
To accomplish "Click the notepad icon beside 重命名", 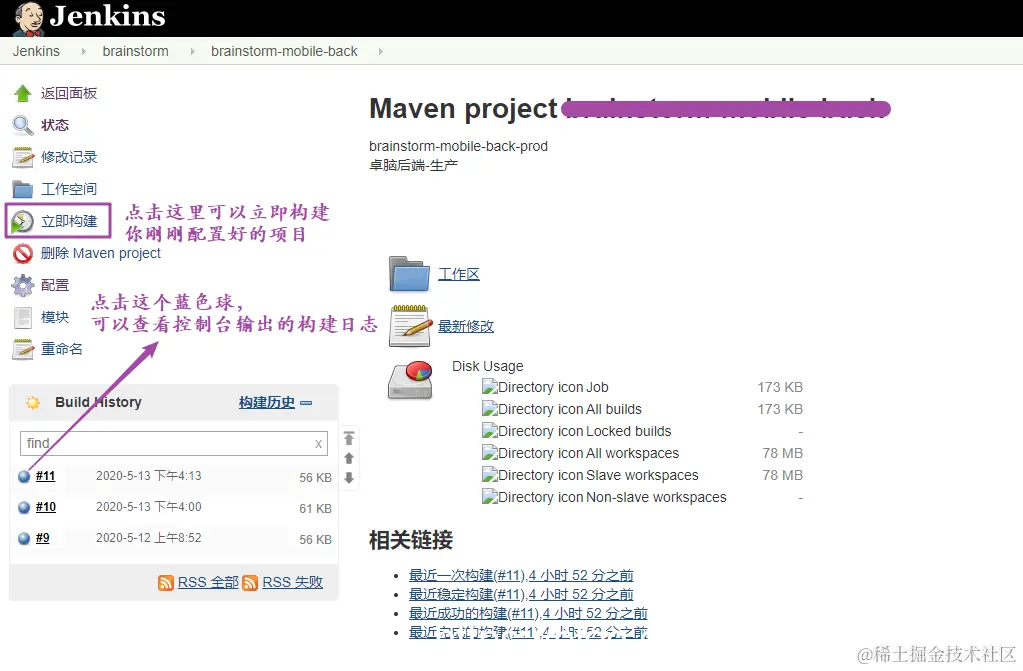I will point(22,349).
